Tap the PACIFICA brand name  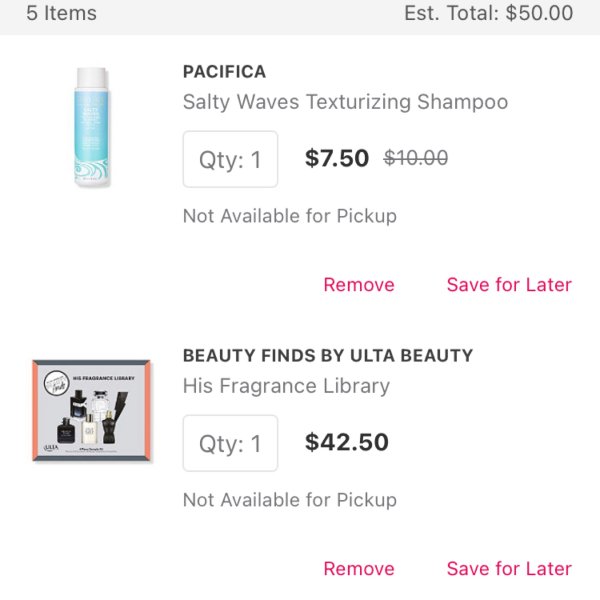tap(224, 72)
